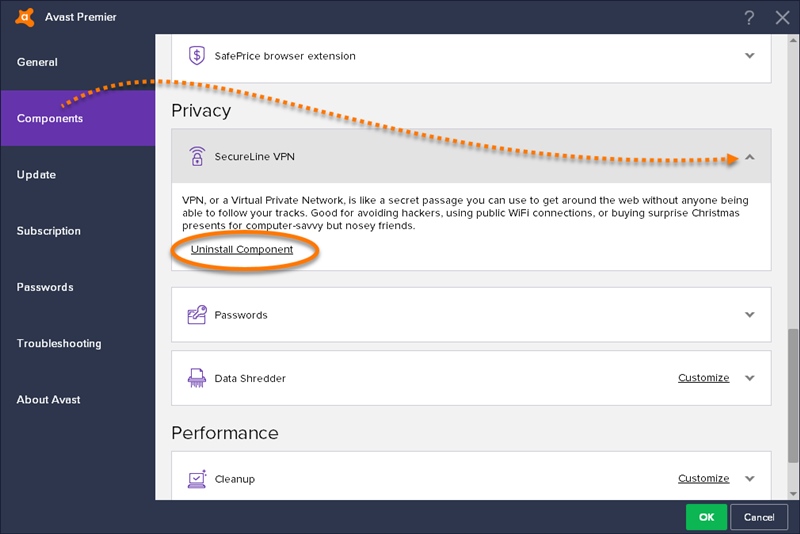Show the About Avast tab
This screenshot has height=534, width=800.
78,400
